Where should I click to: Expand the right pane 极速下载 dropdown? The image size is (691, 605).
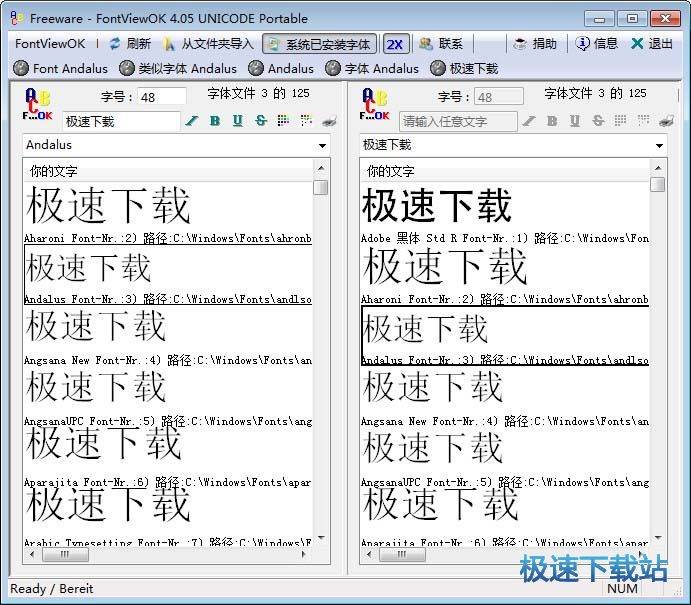click(657, 145)
